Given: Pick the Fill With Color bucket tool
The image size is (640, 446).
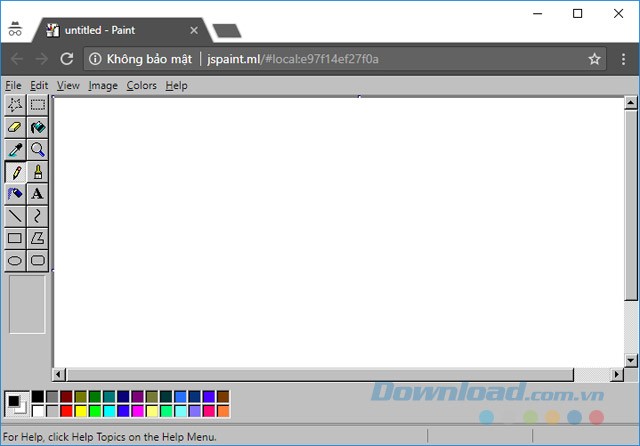Looking at the screenshot, I should 38,127.
